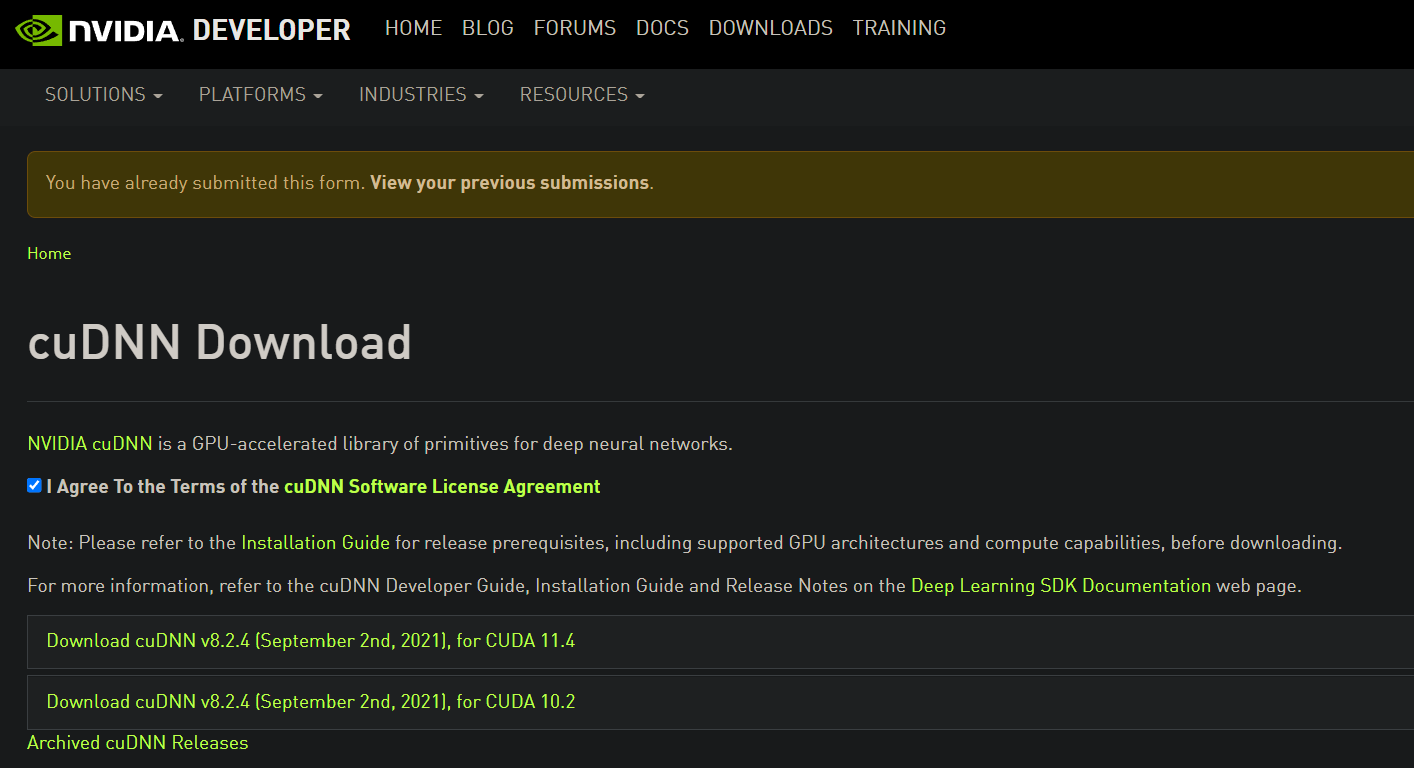Open Deep Learning SDK Documentation link
Image resolution: width=1414 pixels, height=768 pixels.
coord(1061,586)
